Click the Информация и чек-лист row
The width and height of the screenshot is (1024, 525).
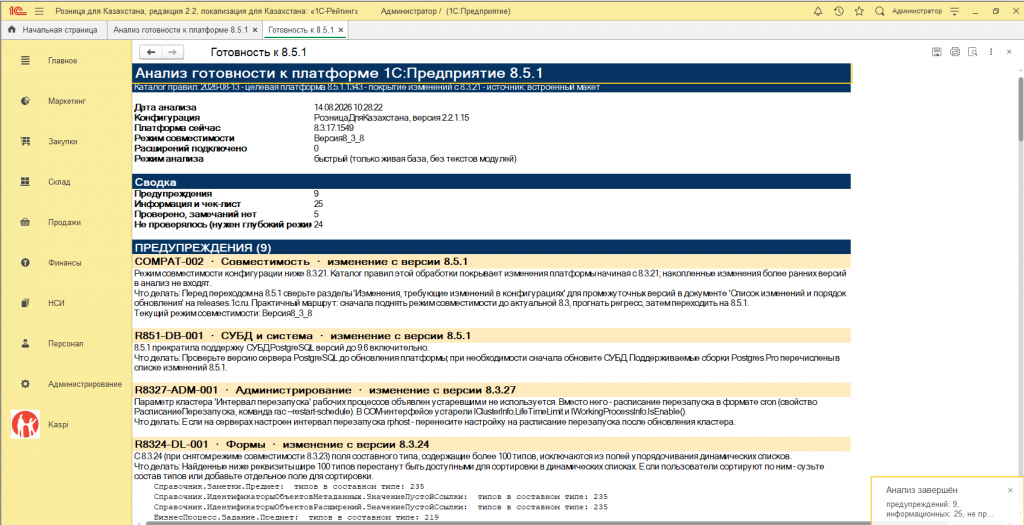pyautogui.click(x=228, y=204)
